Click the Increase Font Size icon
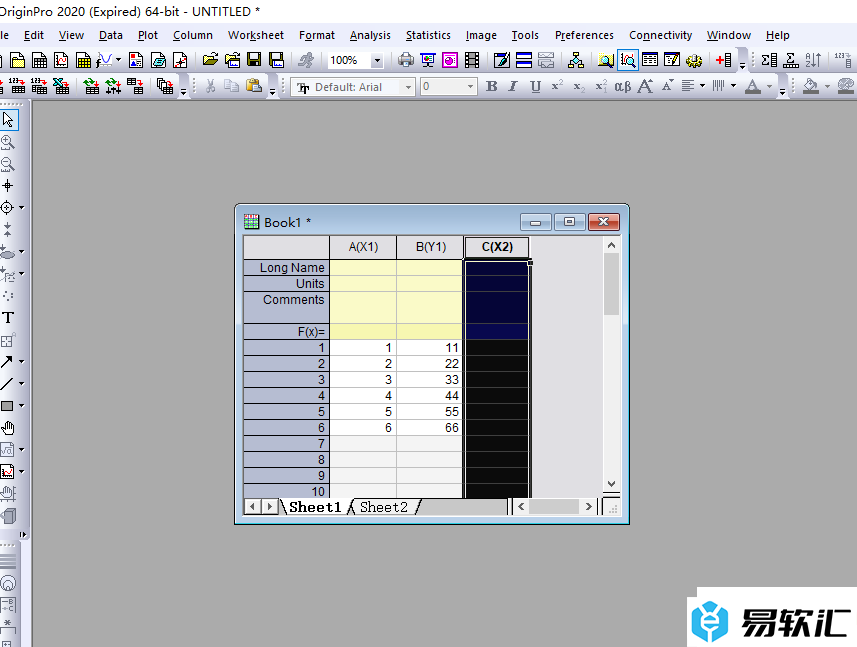This screenshot has width=857, height=647. [645, 86]
